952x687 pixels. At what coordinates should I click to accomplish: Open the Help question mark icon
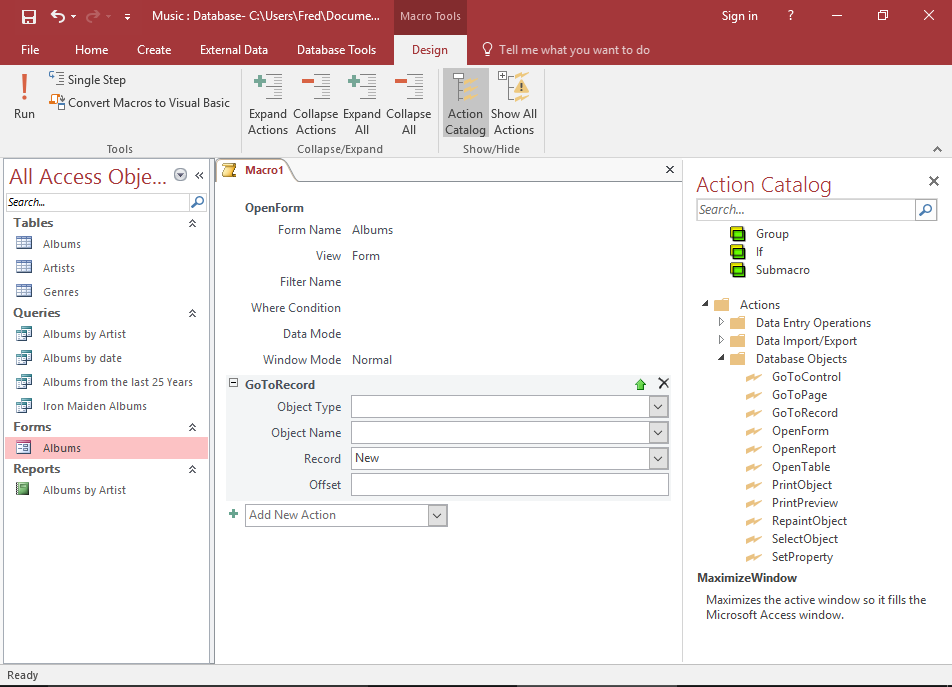[x=790, y=16]
